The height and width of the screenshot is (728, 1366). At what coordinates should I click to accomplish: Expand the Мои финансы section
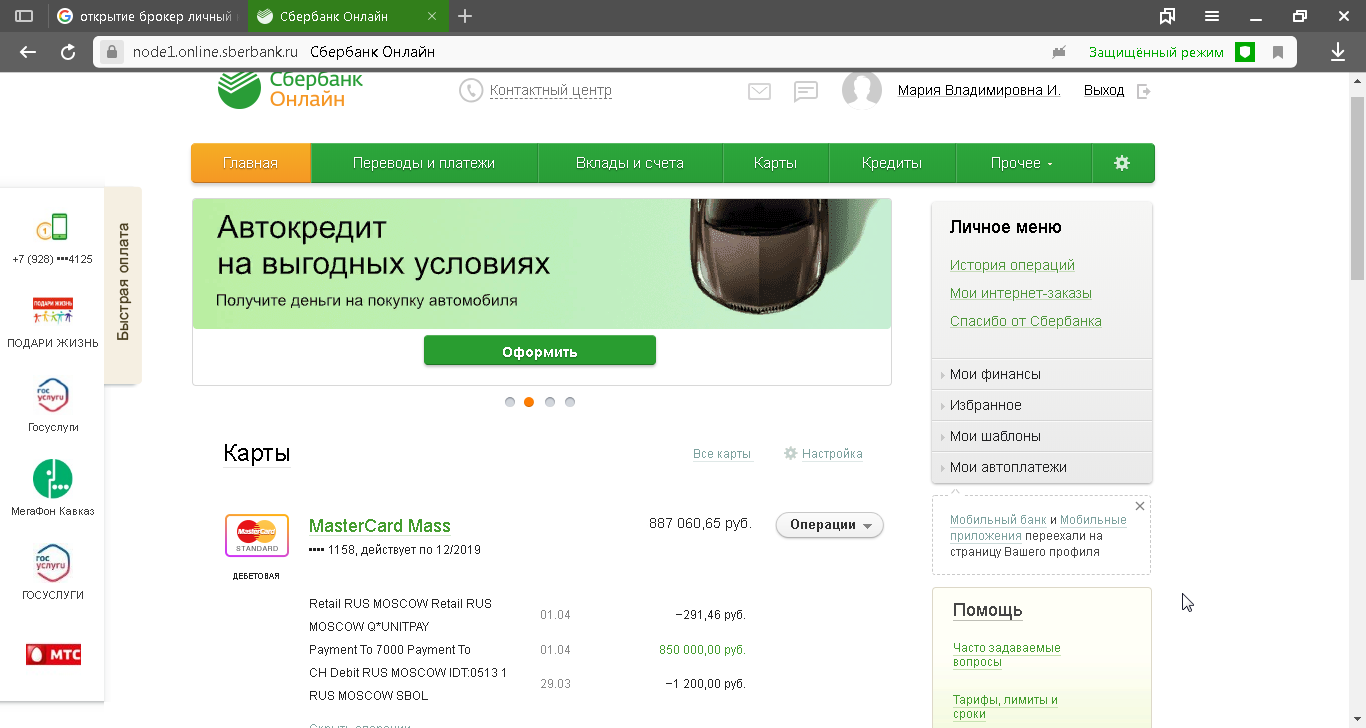coord(995,374)
